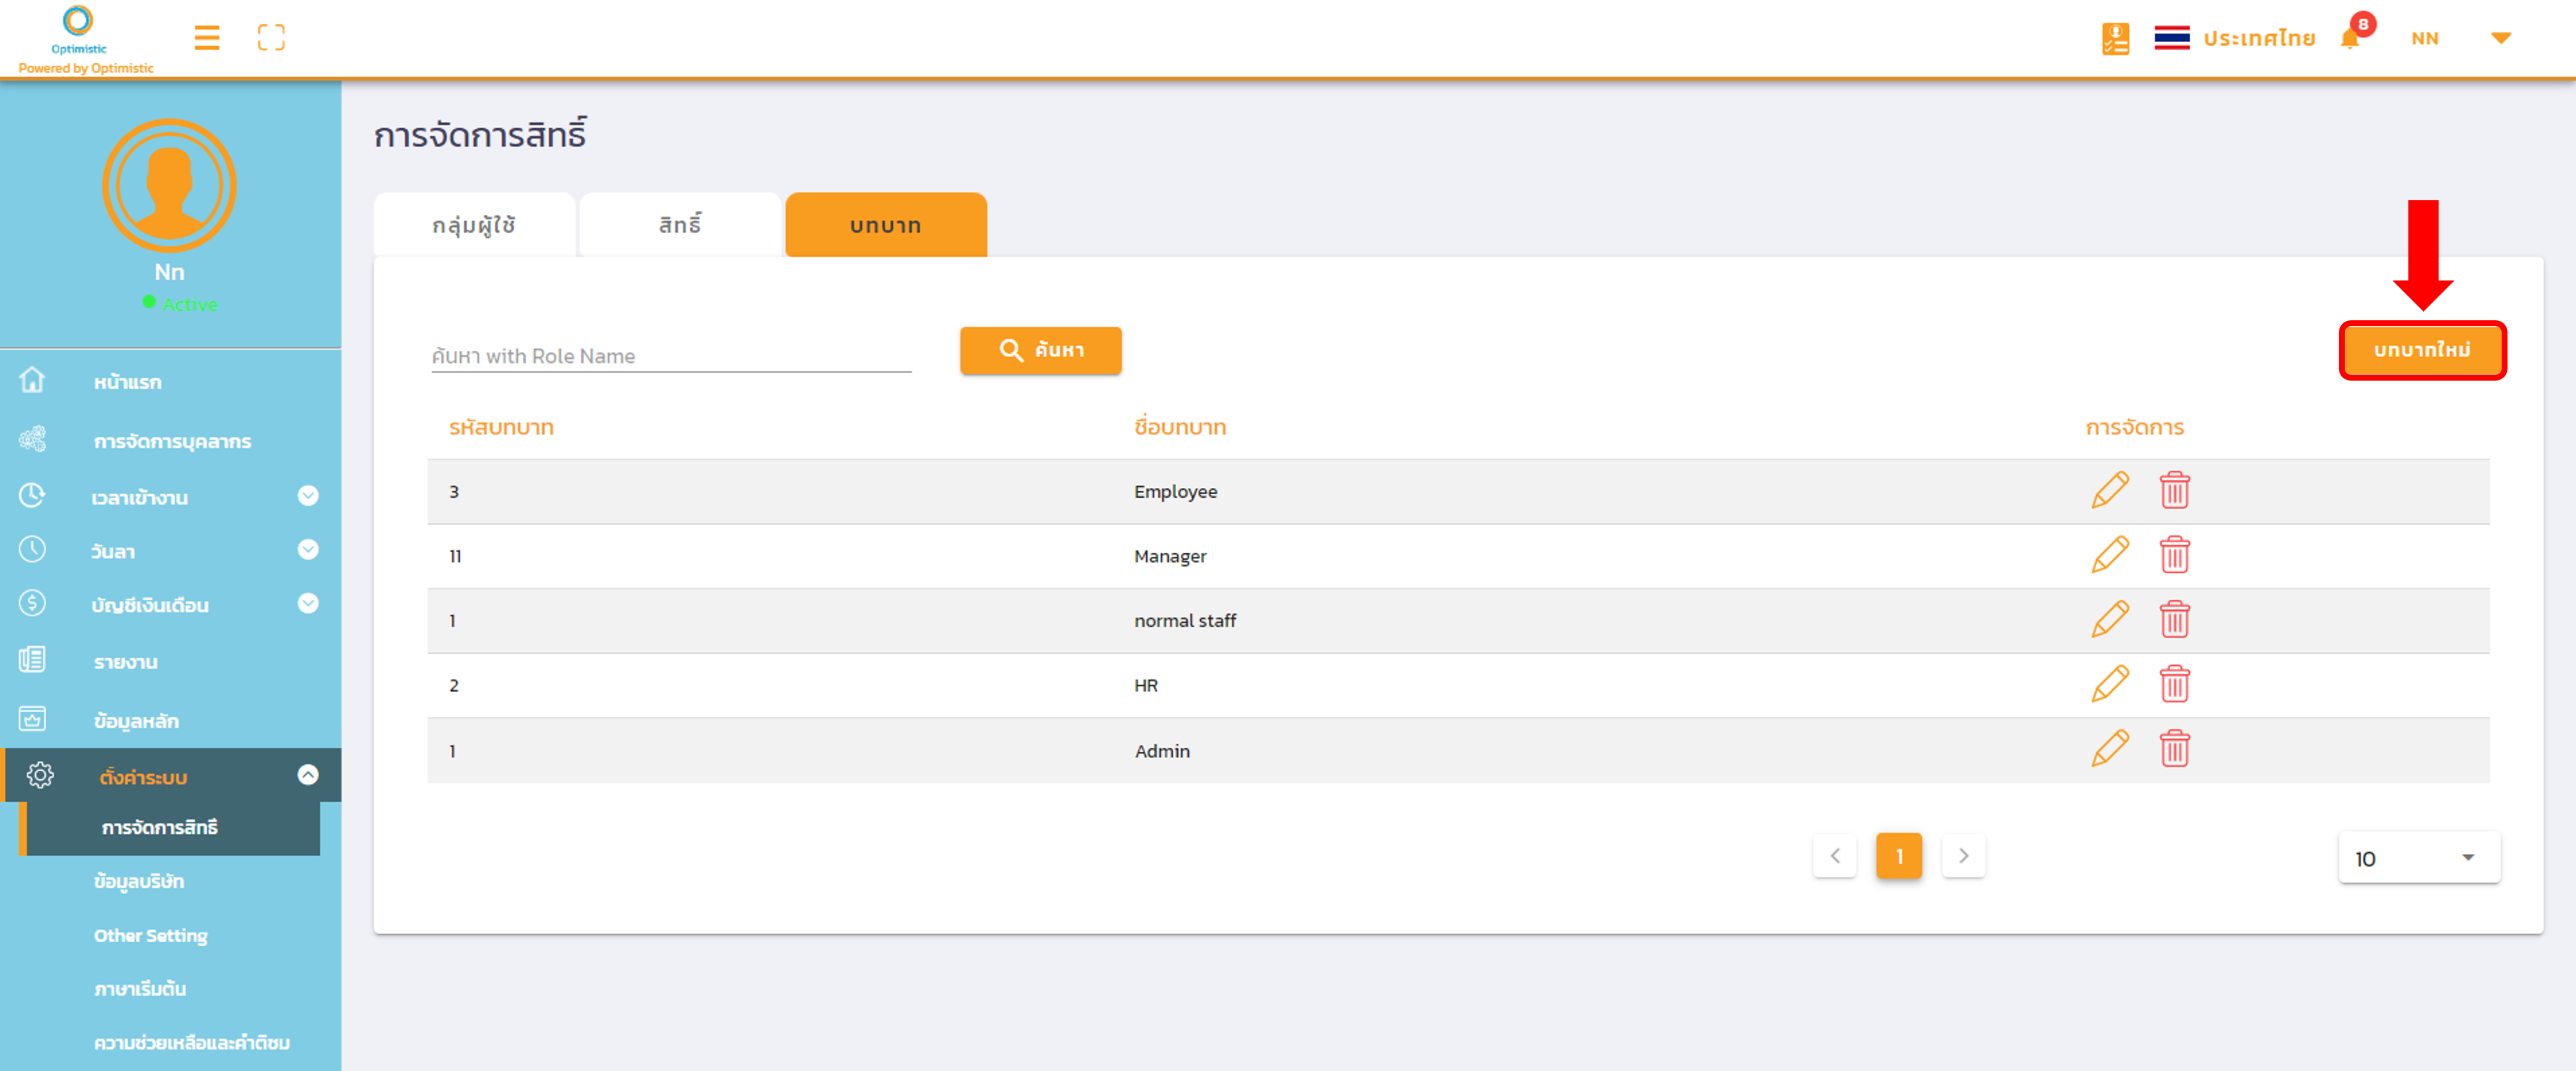Screen dimensions: 2576x1071
Task: Switch to the สิทธิ์ tab
Action: [680, 225]
